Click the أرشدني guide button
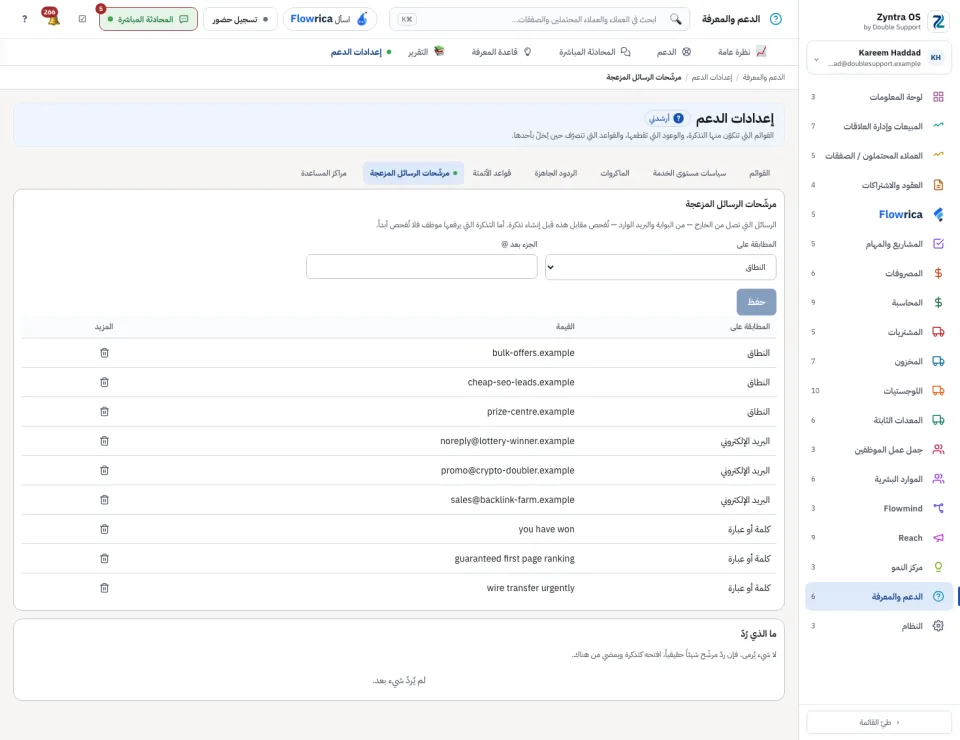This screenshot has height=740, width=960. [x=667, y=118]
